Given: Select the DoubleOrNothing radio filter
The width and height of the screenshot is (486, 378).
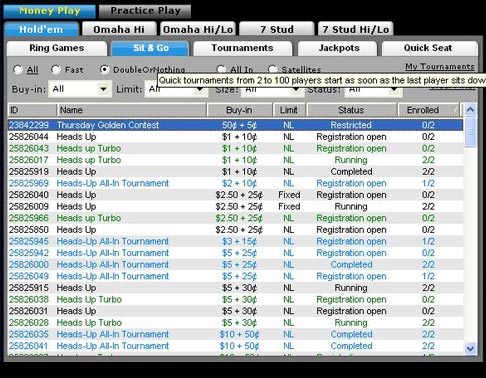Looking at the screenshot, I should 104,70.
